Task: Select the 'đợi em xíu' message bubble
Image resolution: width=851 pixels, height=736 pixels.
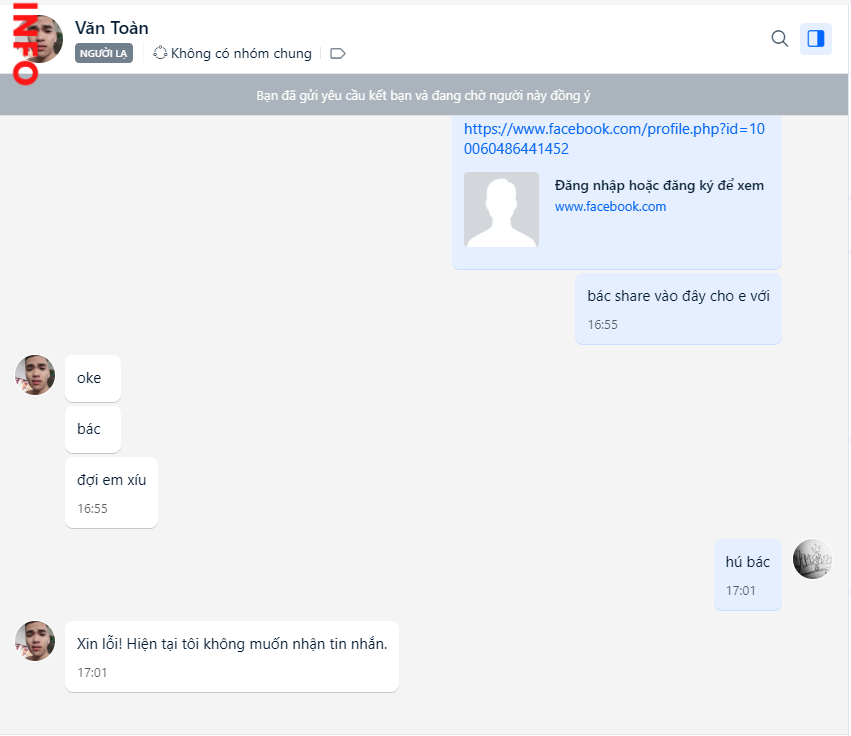Action: (x=111, y=492)
